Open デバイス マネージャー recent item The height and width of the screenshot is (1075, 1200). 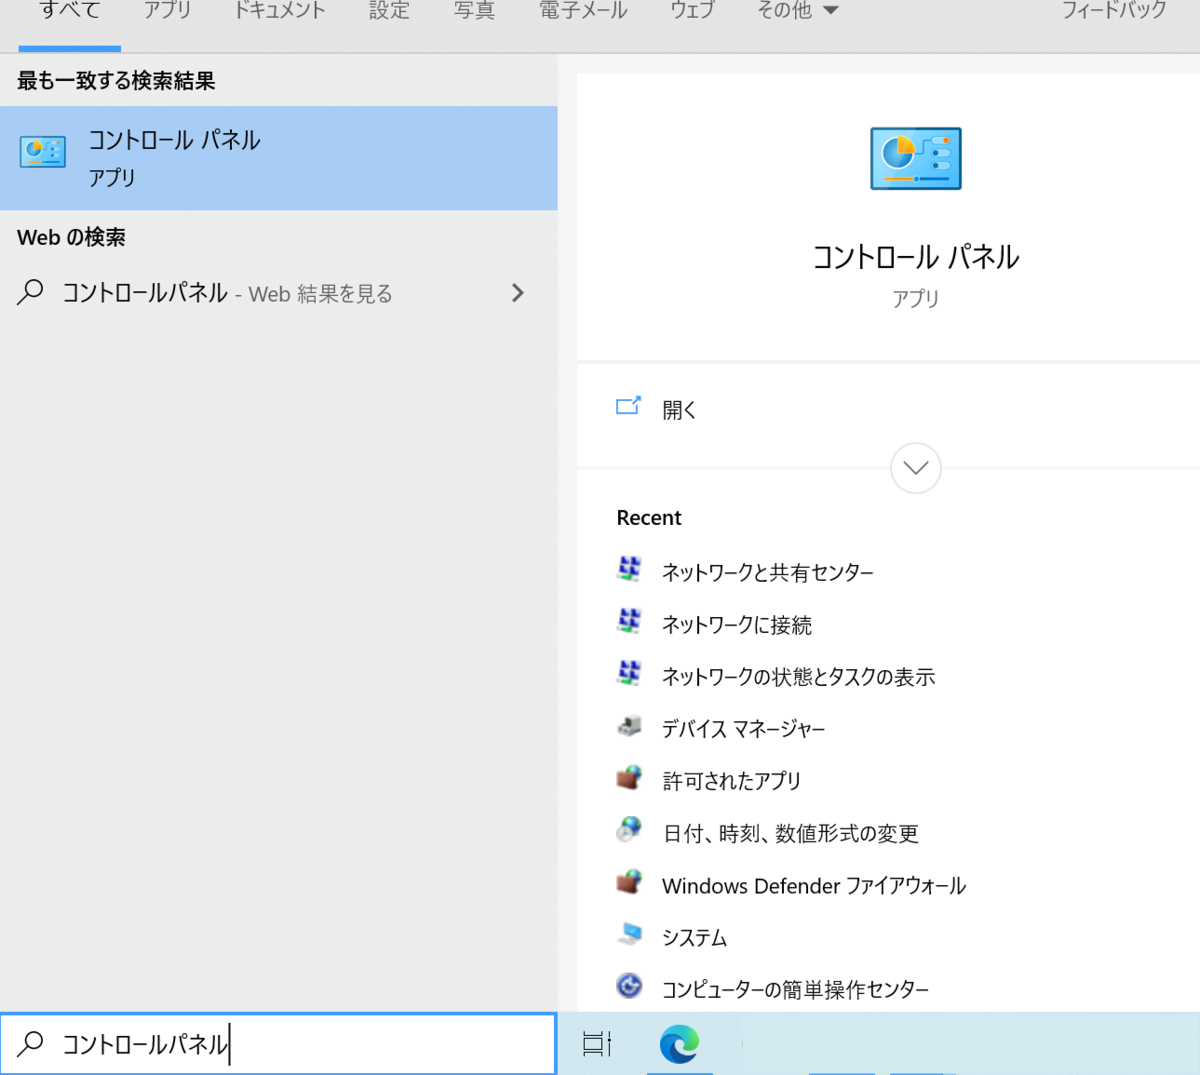tap(744, 729)
